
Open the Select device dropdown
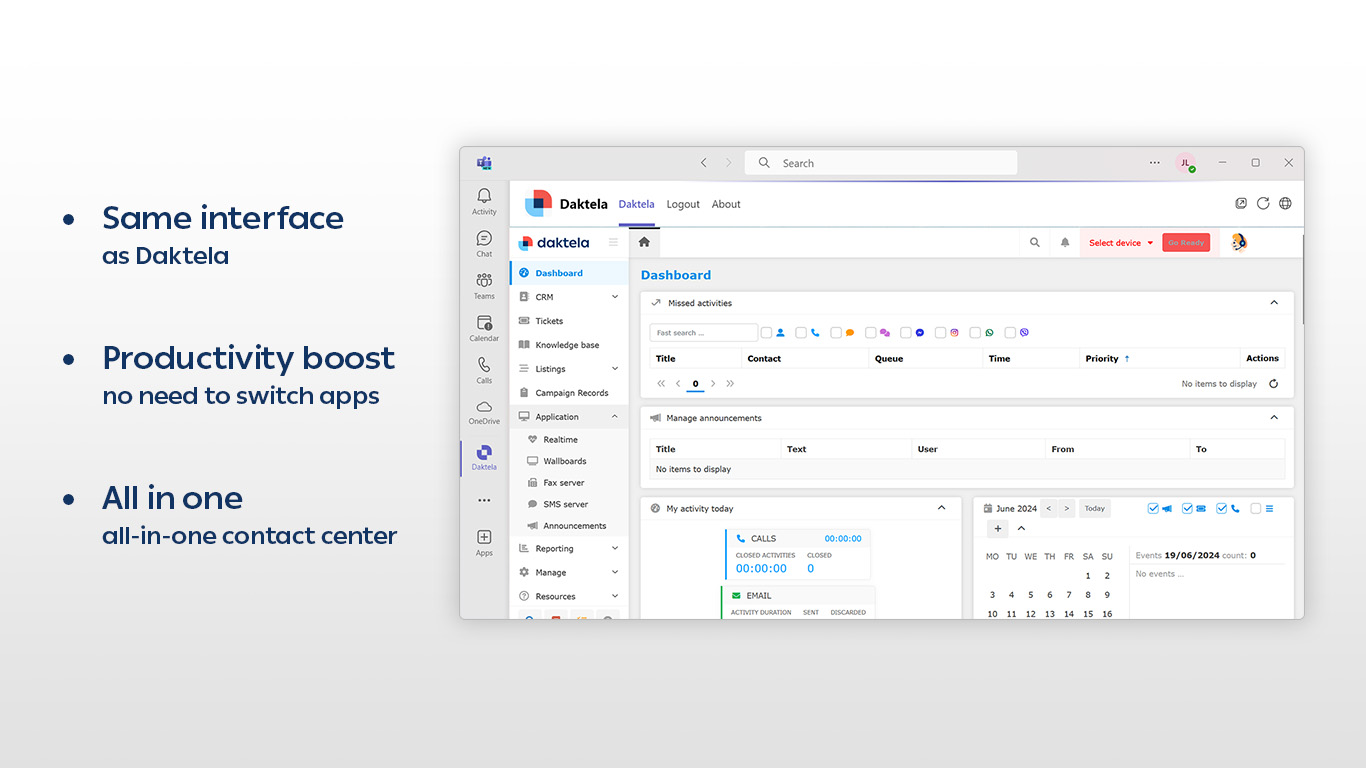pos(1121,243)
